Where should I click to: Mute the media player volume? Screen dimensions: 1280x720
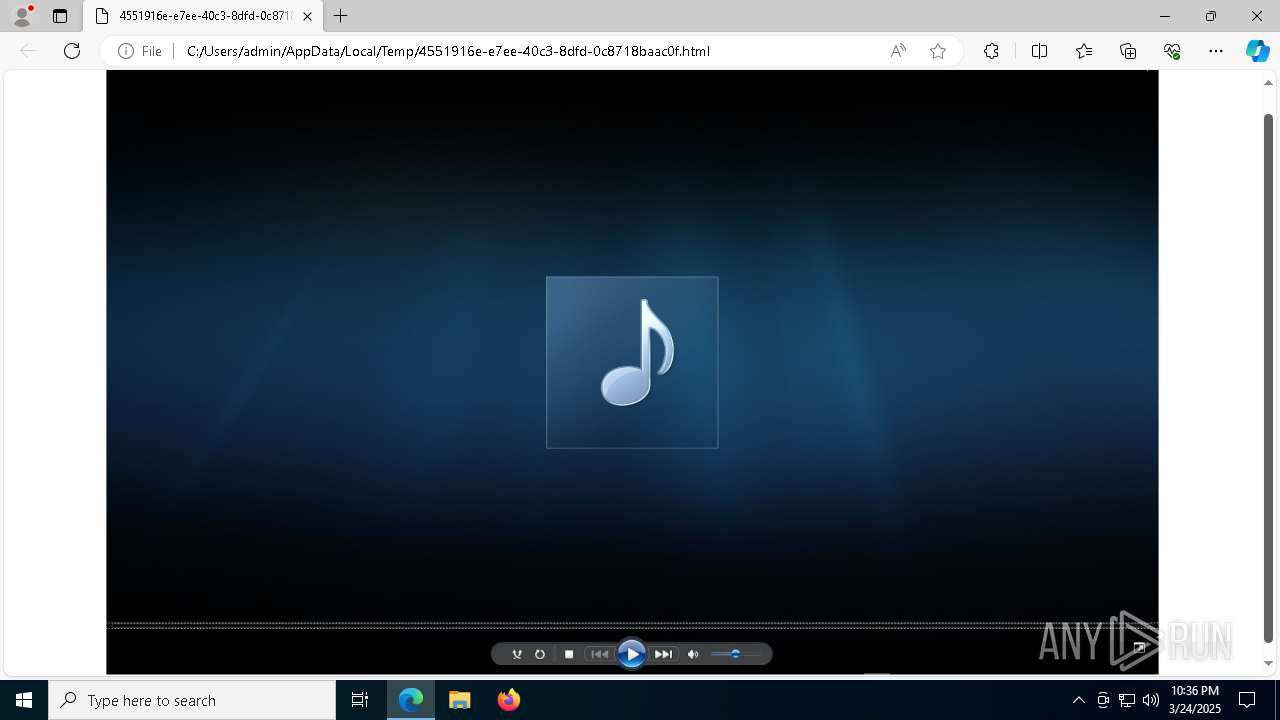[x=693, y=654]
